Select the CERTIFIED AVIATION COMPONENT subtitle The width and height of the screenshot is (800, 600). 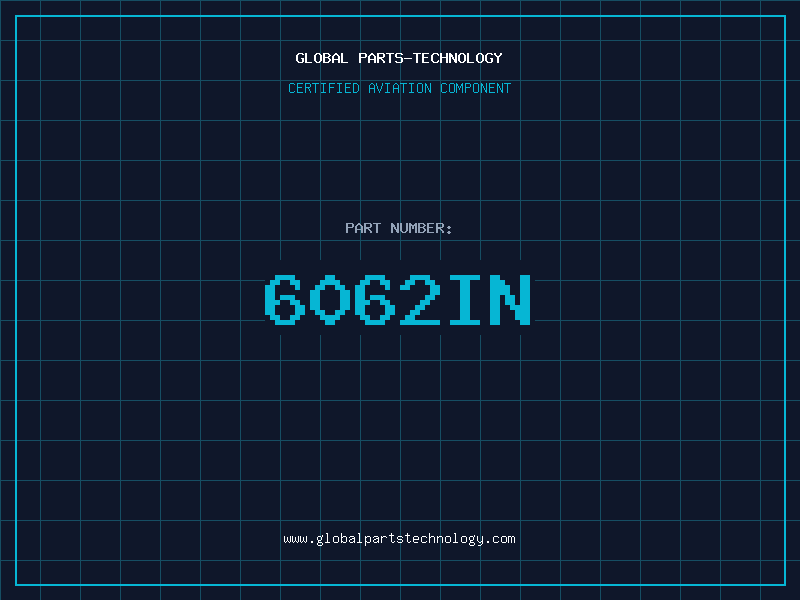pyautogui.click(x=399, y=88)
